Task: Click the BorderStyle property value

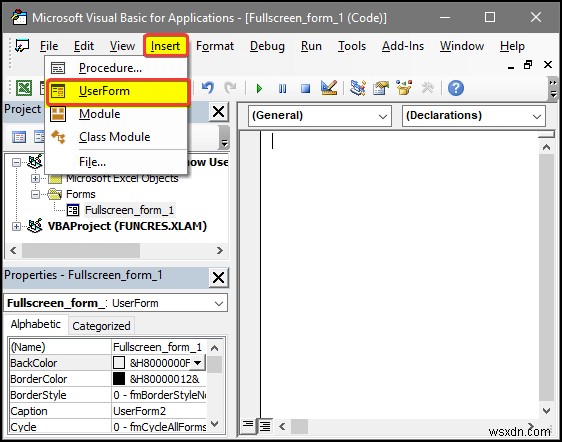Action: 159,395
